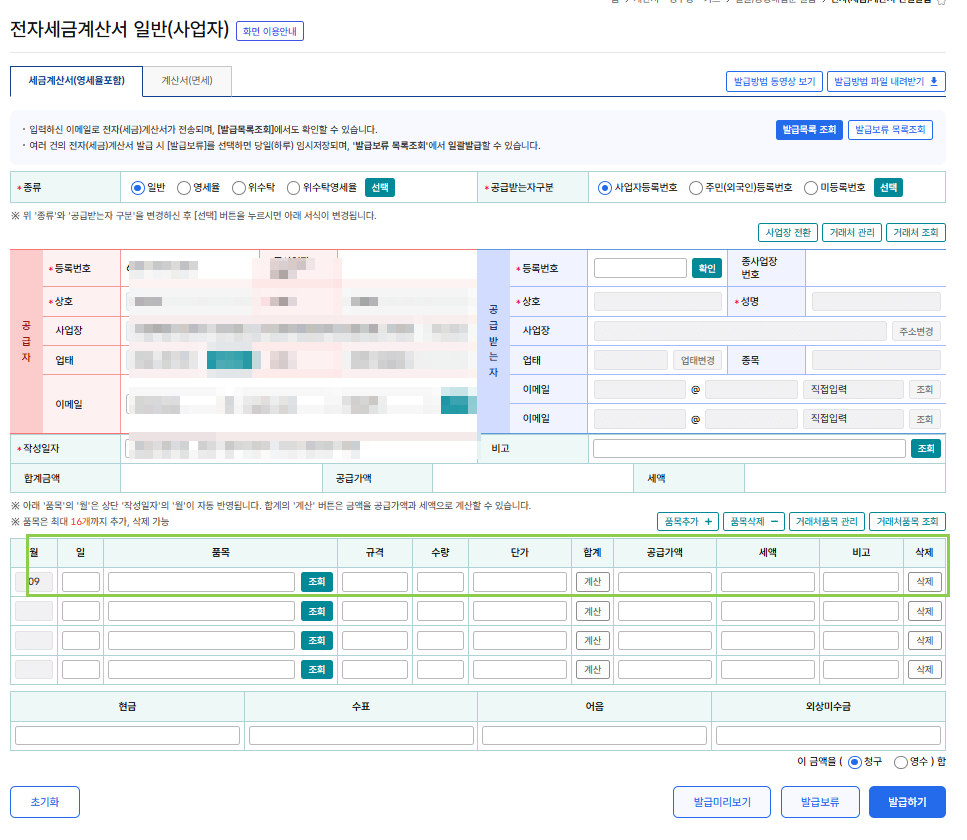Click 발급미리보기 preview button
The image size is (967, 840).
tap(722, 802)
